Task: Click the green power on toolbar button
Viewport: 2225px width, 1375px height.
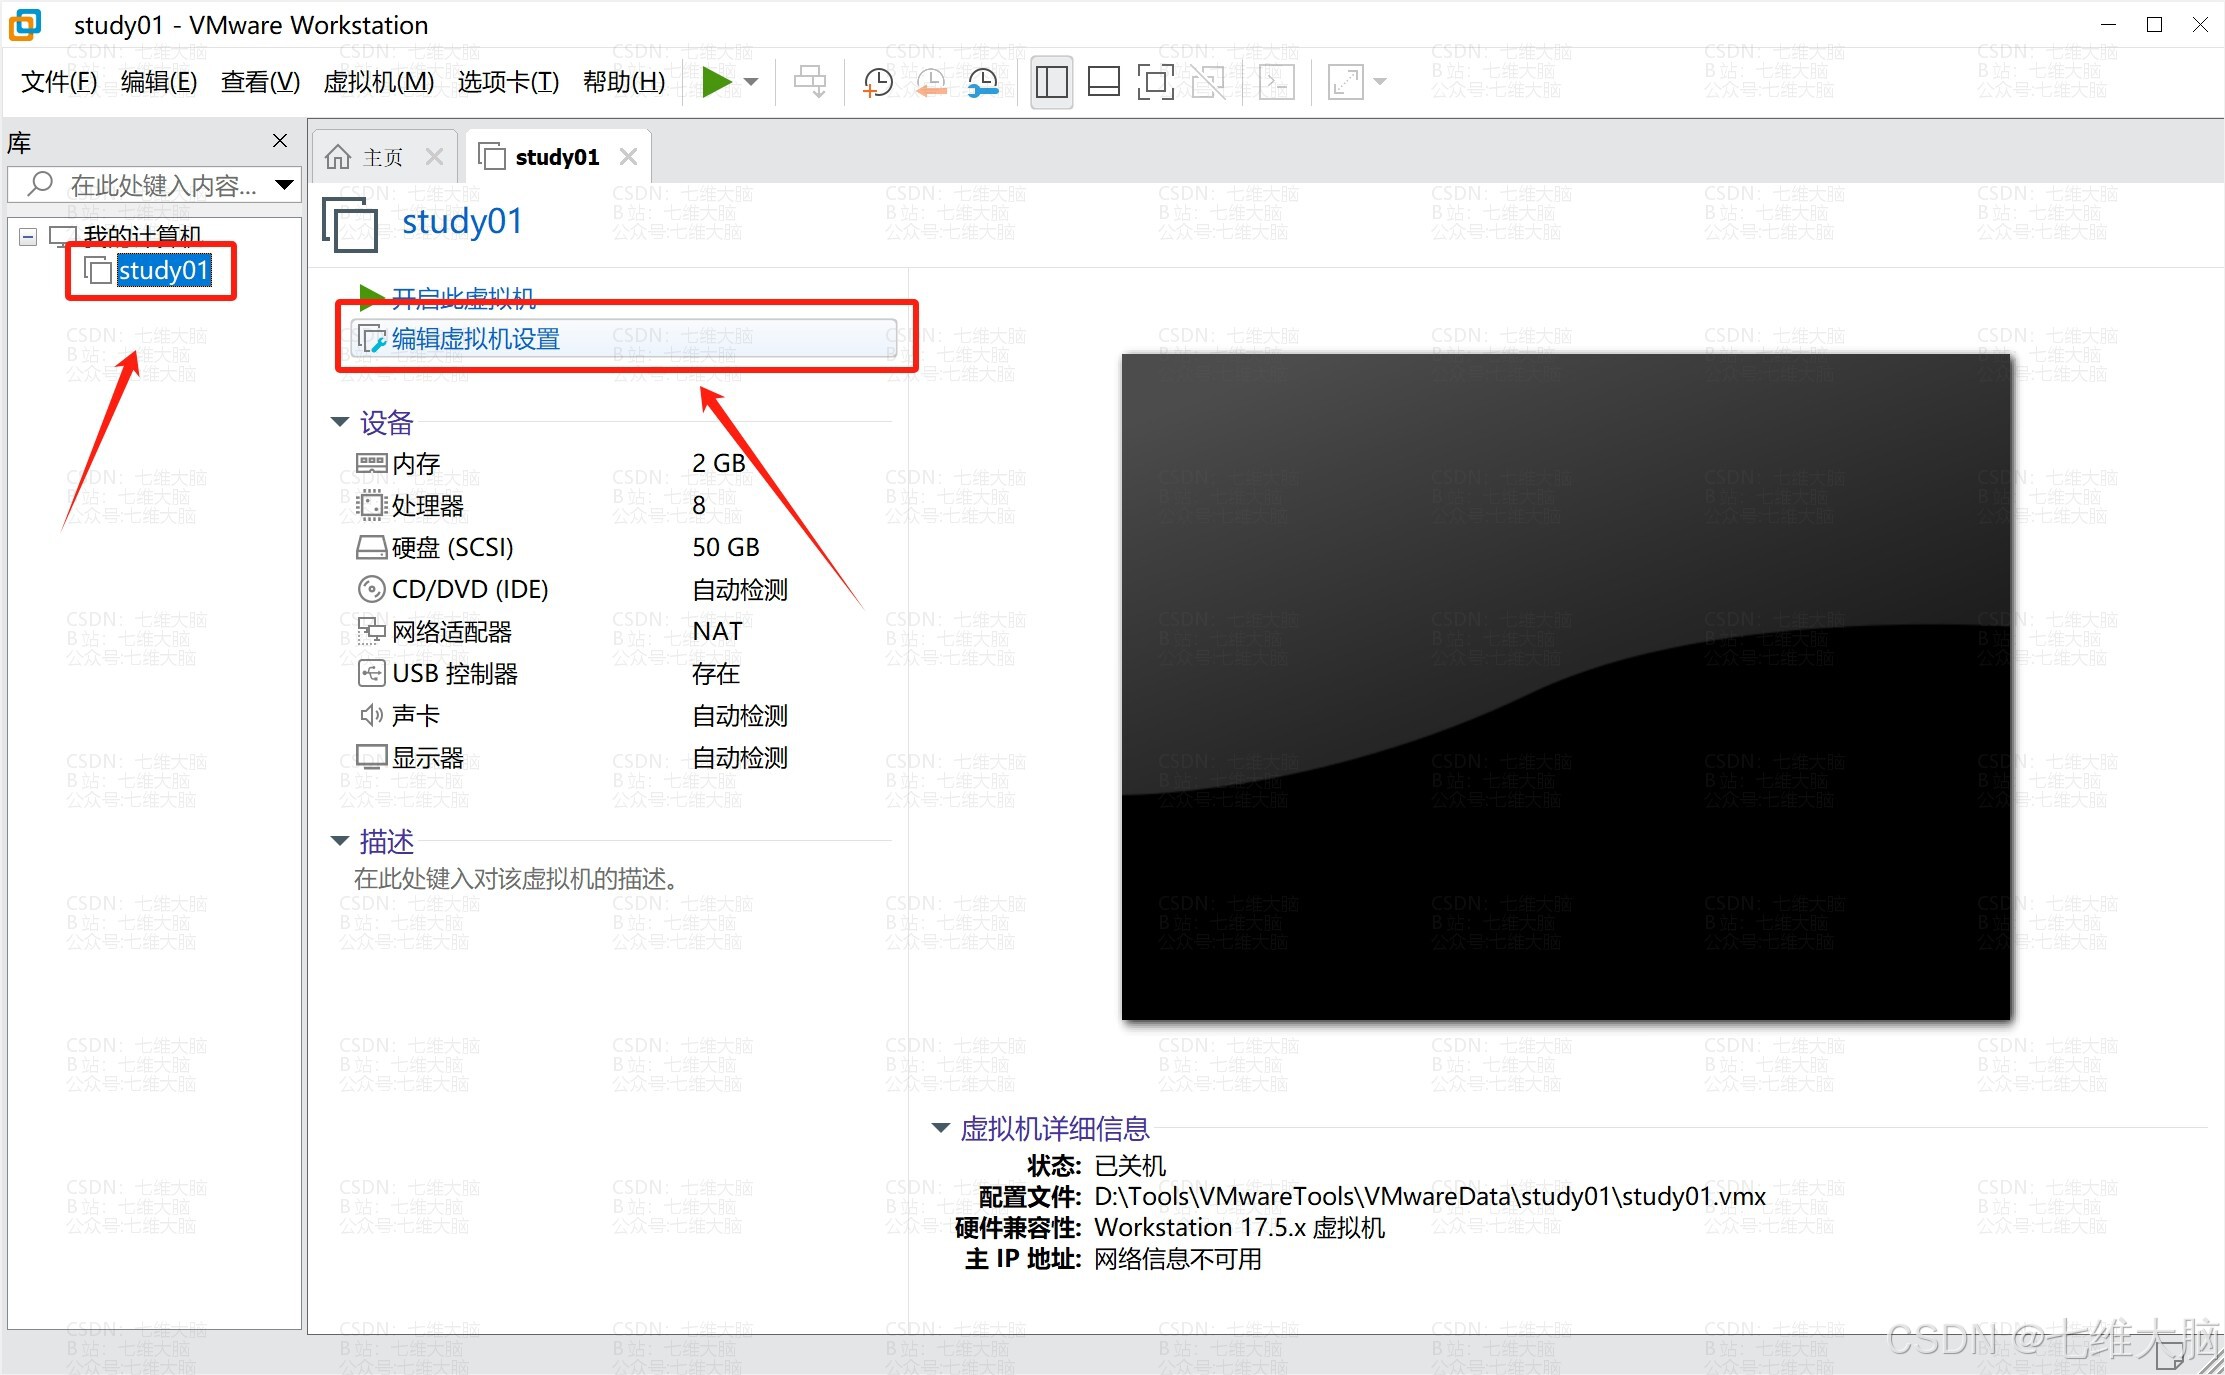Action: [716, 82]
